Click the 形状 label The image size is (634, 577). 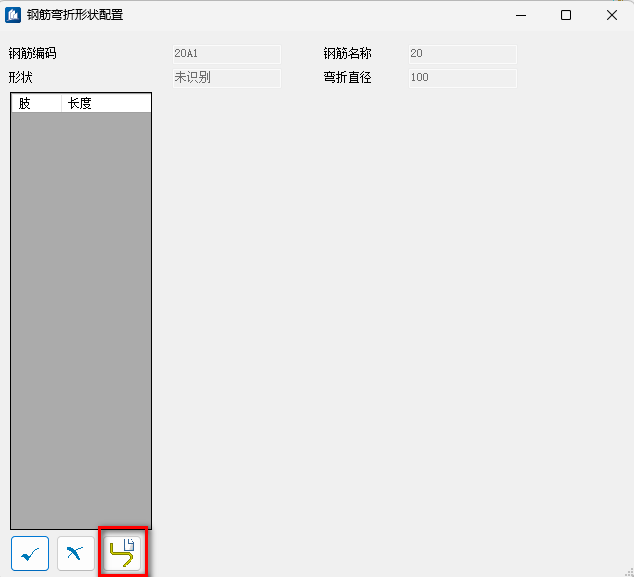coord(21,77)
